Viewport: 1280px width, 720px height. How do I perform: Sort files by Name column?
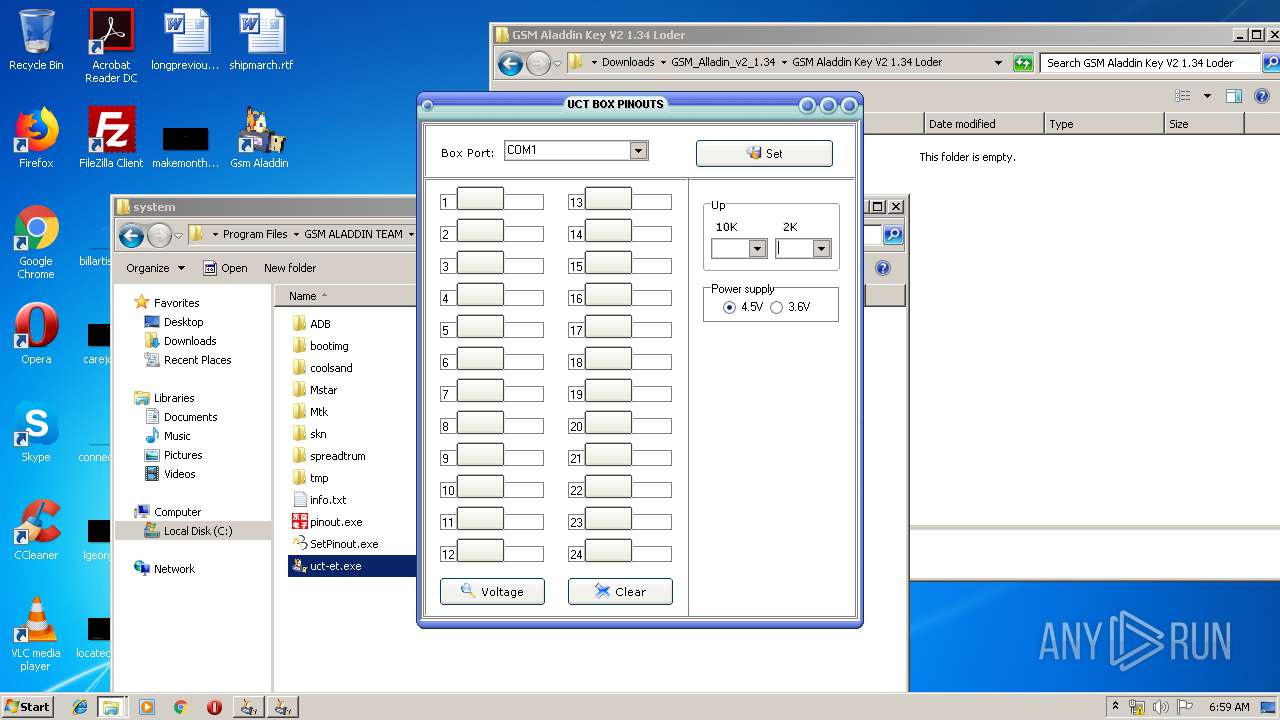click(345, 296)
